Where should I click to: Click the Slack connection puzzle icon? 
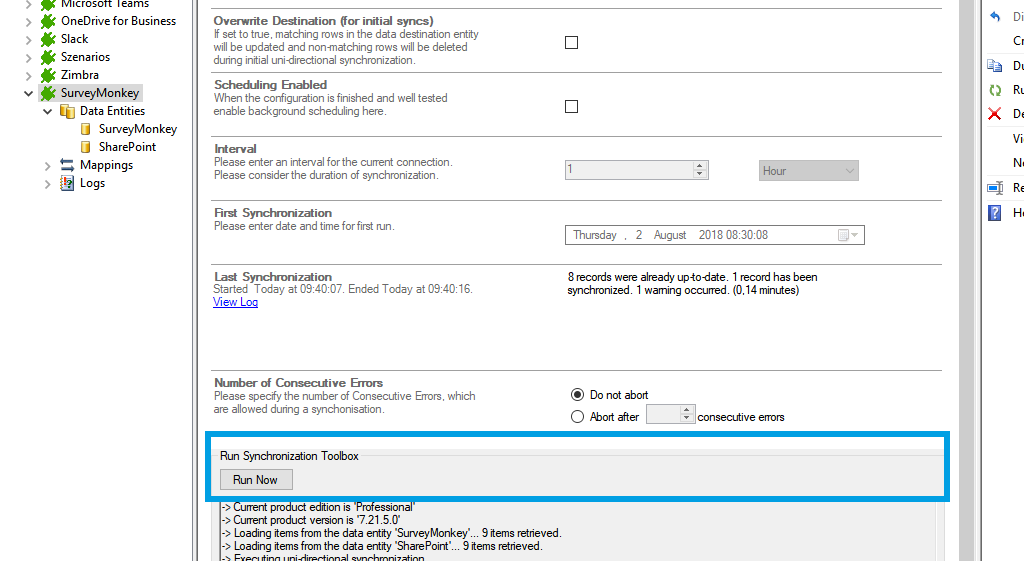[48, 39]
